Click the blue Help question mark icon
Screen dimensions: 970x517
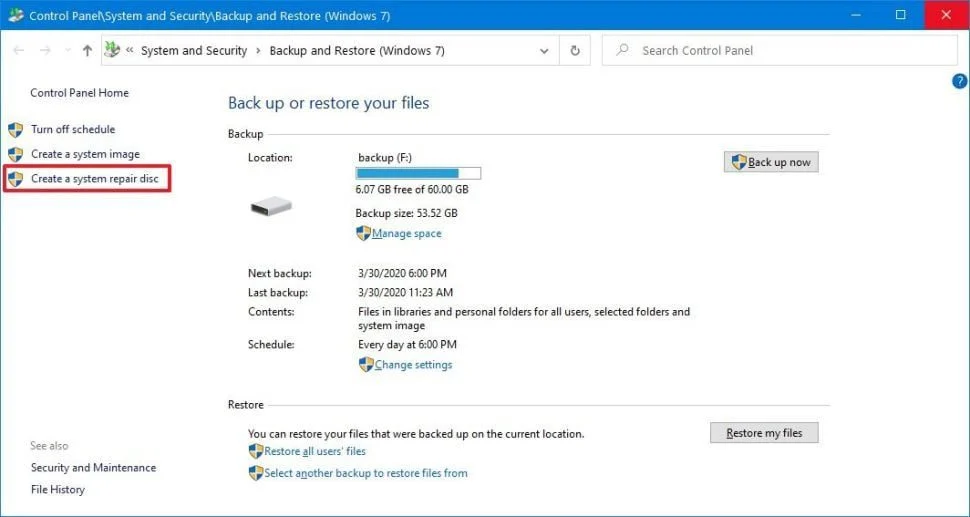point(960,81)
